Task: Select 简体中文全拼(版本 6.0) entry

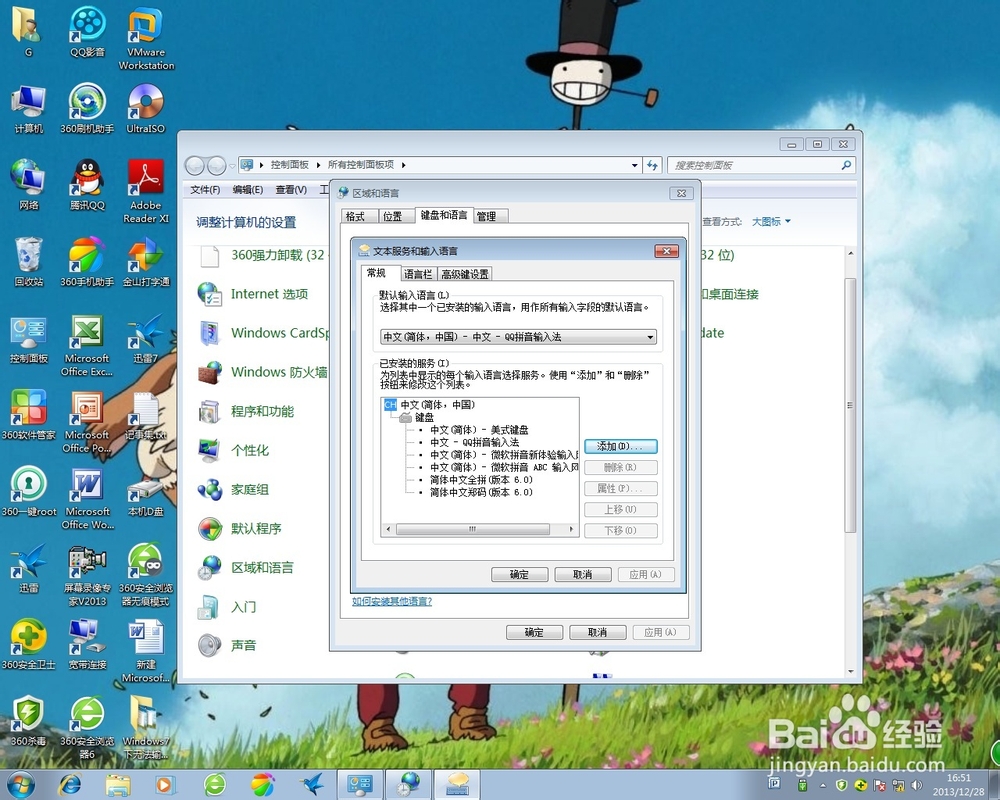Action: click(x=482, y=480)
